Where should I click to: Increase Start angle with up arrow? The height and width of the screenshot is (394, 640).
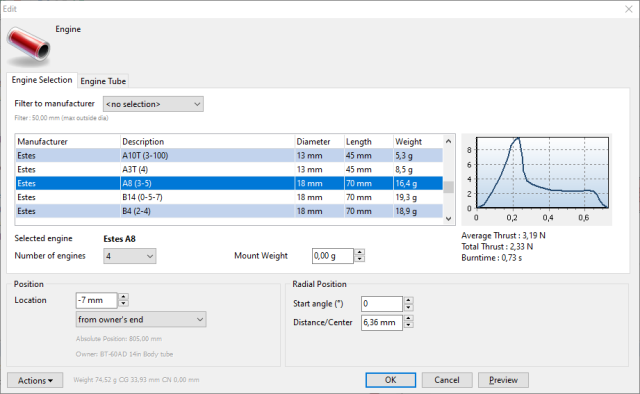coord(409,300)
